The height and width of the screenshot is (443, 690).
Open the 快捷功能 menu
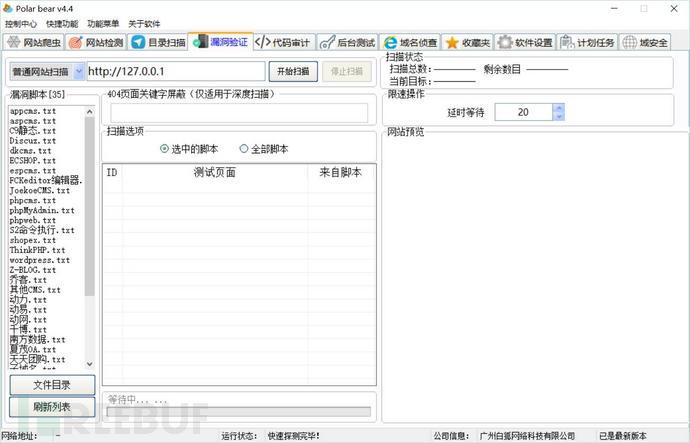(62, 24)
